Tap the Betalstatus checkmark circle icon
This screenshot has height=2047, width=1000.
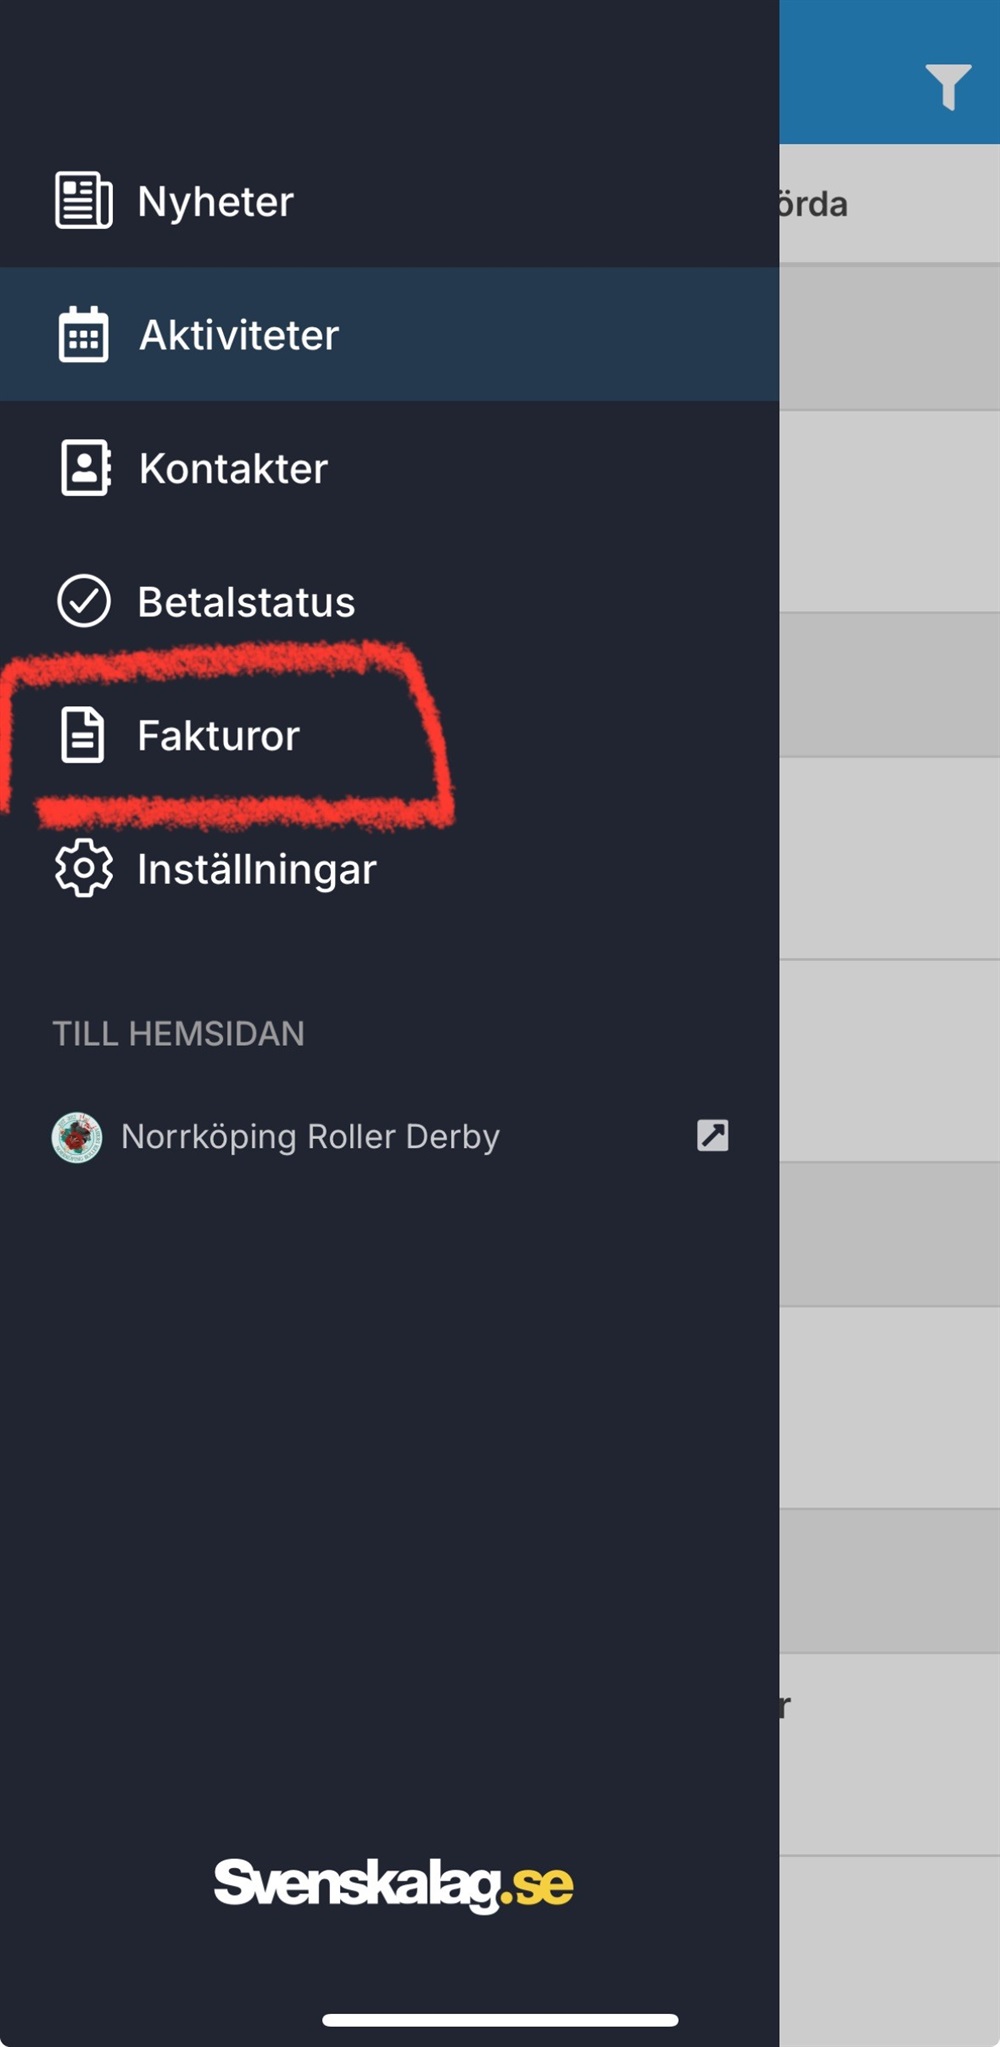[84, 601]
